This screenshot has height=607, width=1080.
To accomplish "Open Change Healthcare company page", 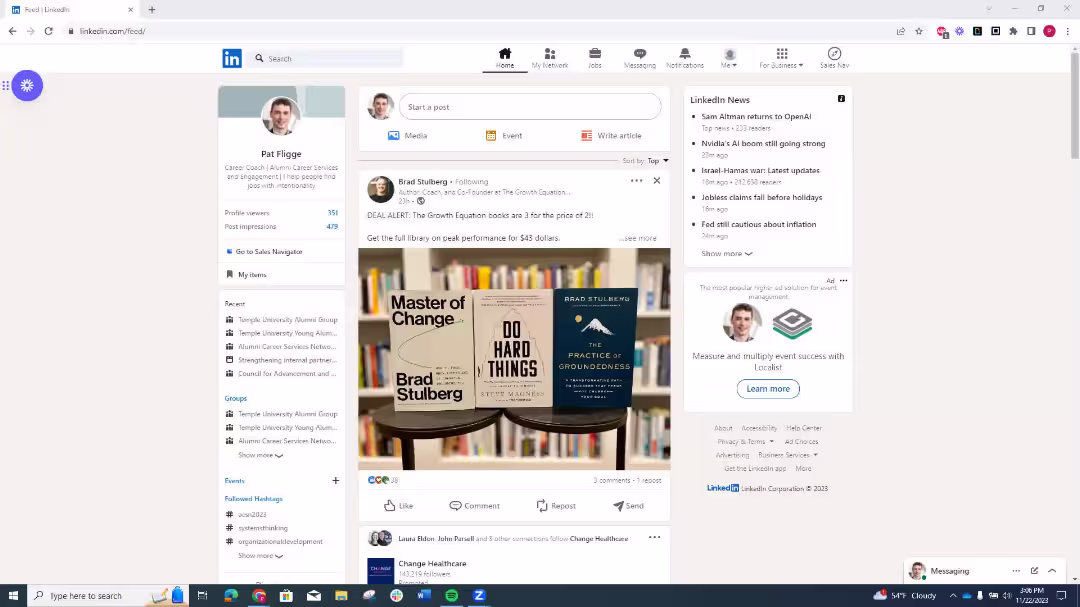I will 432,564.
